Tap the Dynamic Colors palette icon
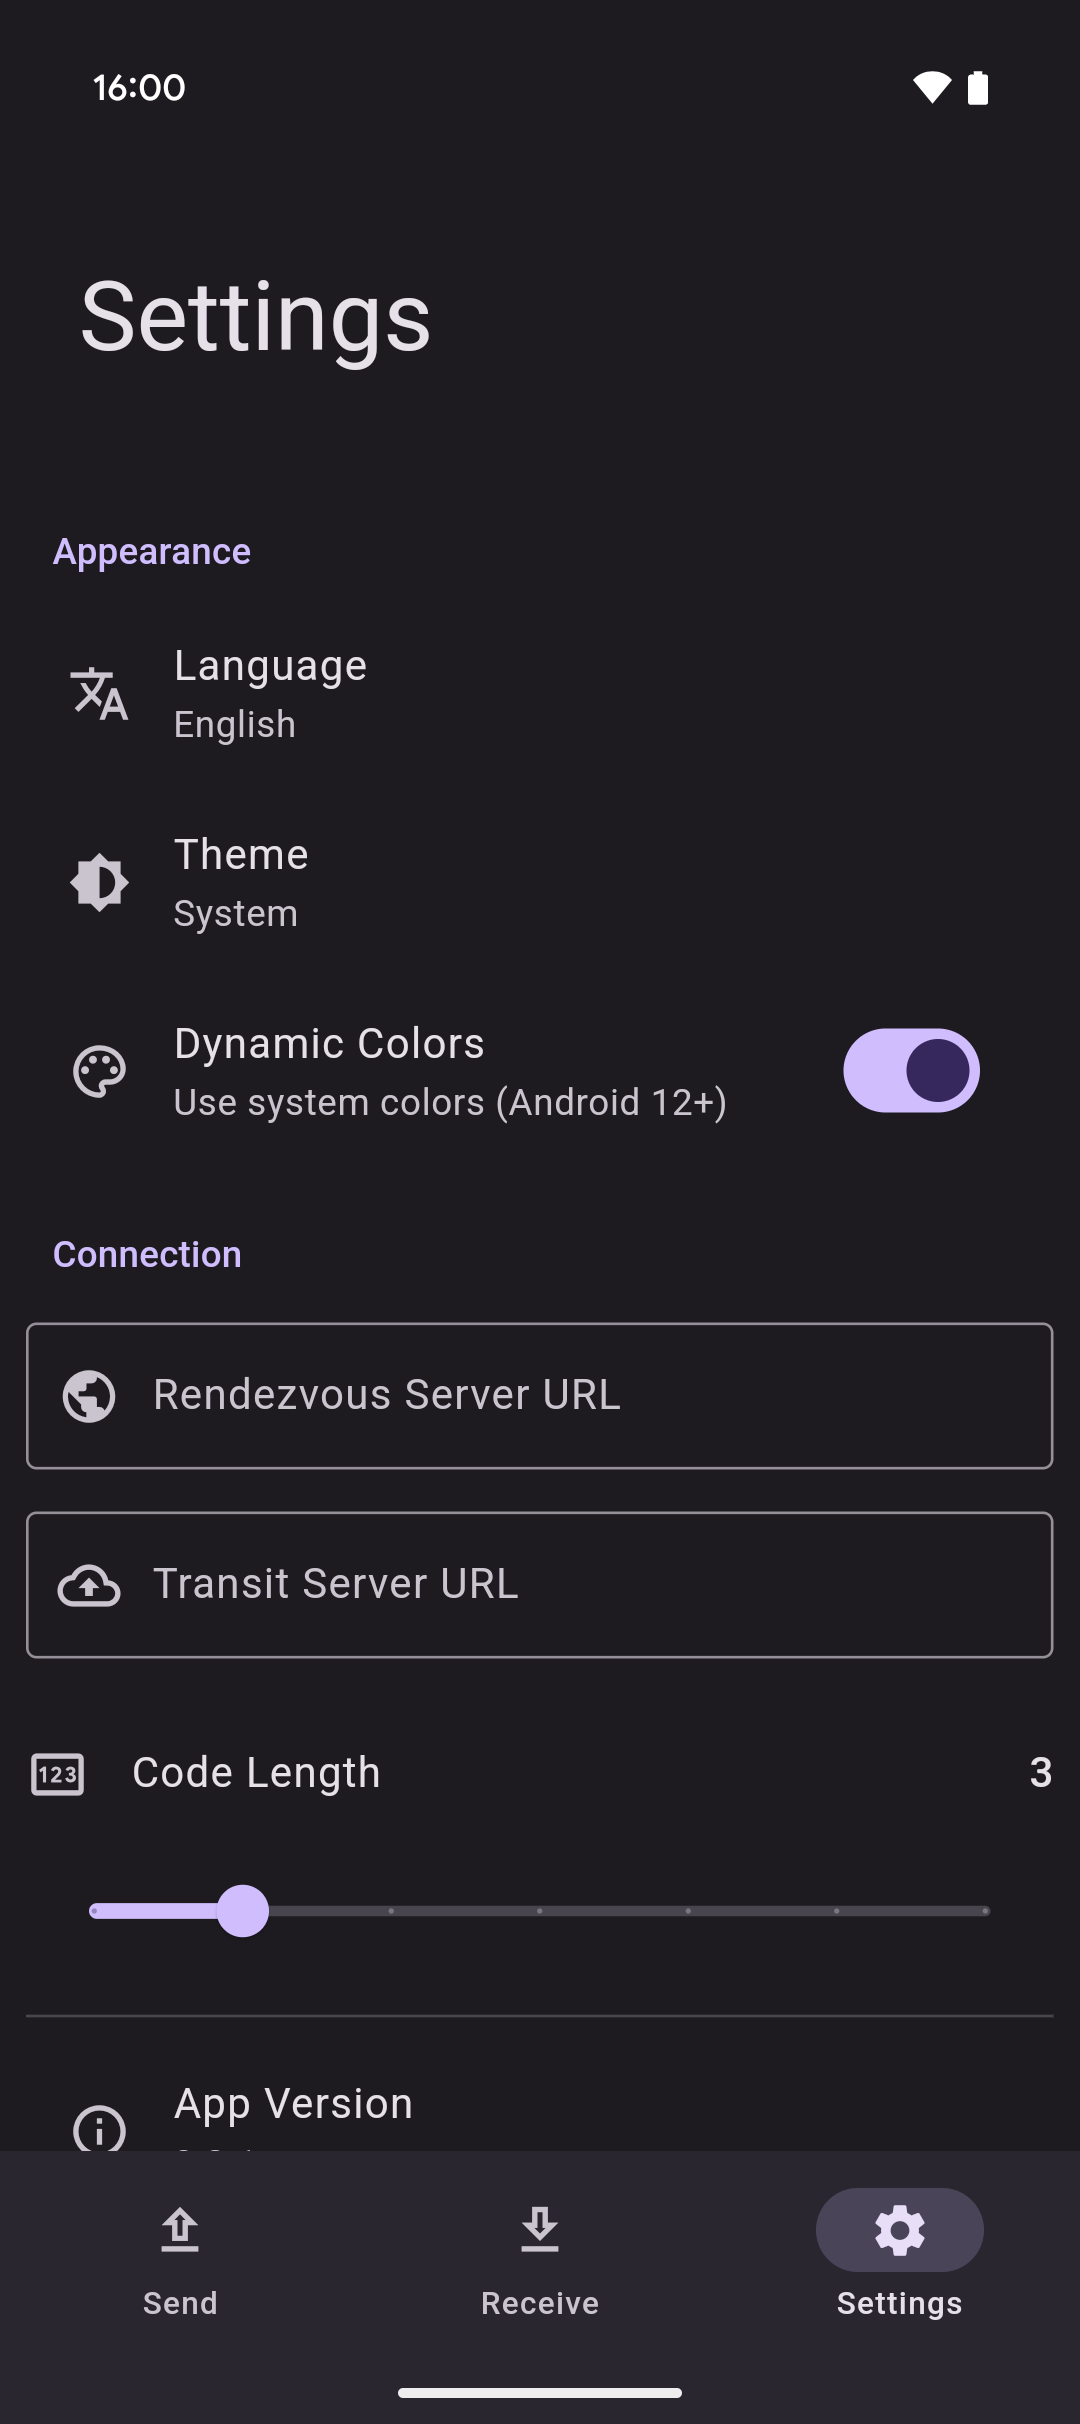The height and width of the screenshot is (2424, 1080). click(x=99, y=1072)
